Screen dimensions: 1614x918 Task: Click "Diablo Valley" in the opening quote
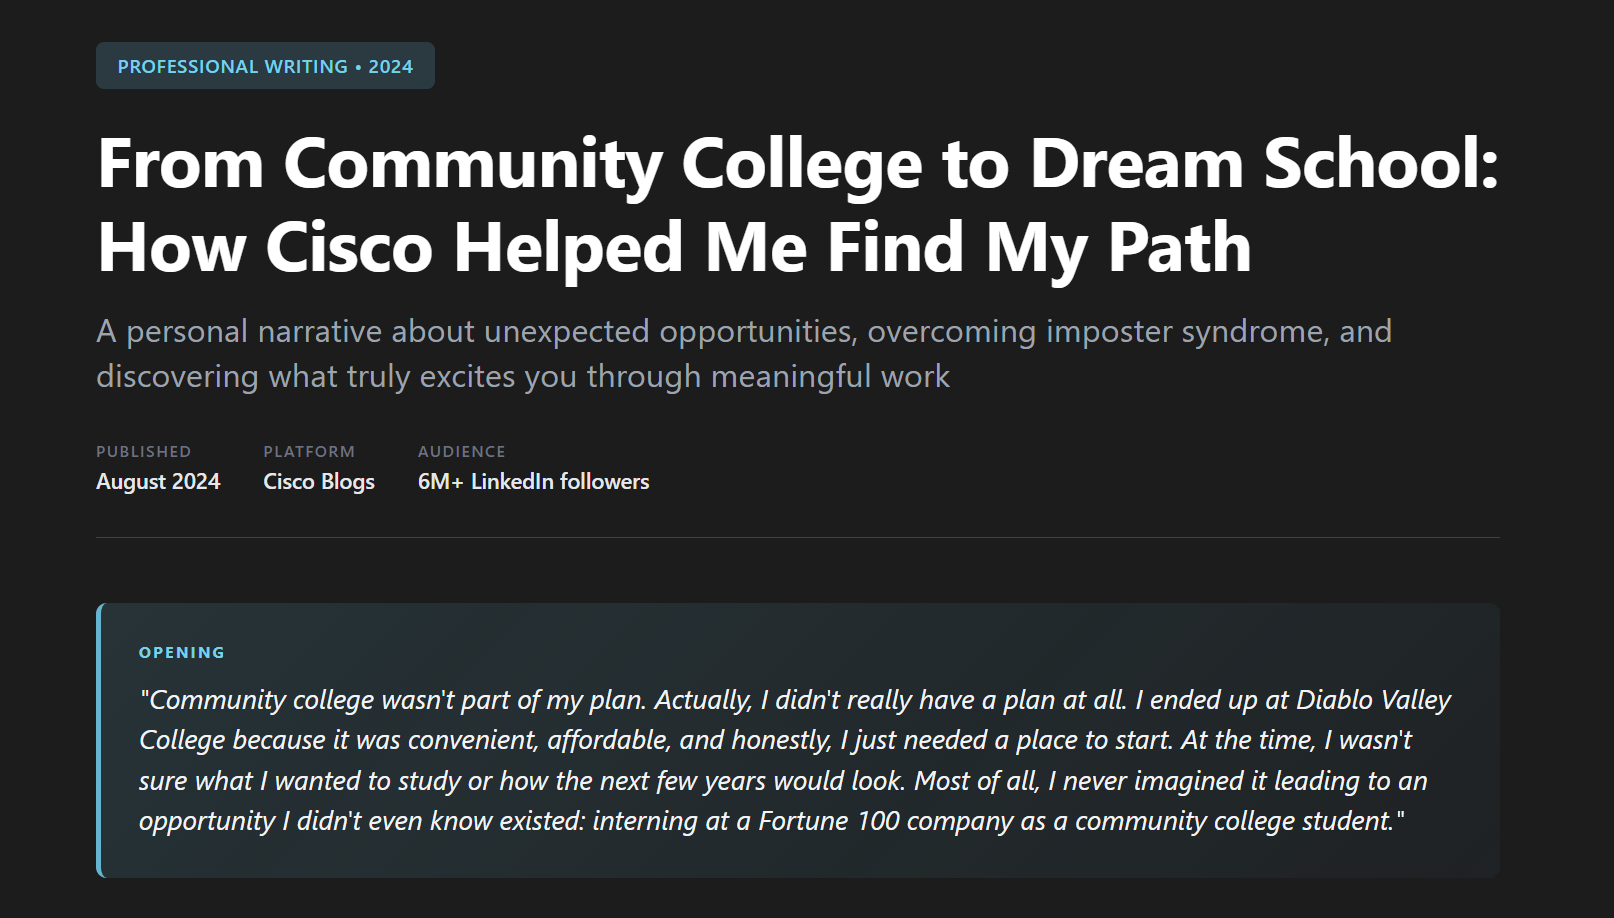coord(1373,700)
